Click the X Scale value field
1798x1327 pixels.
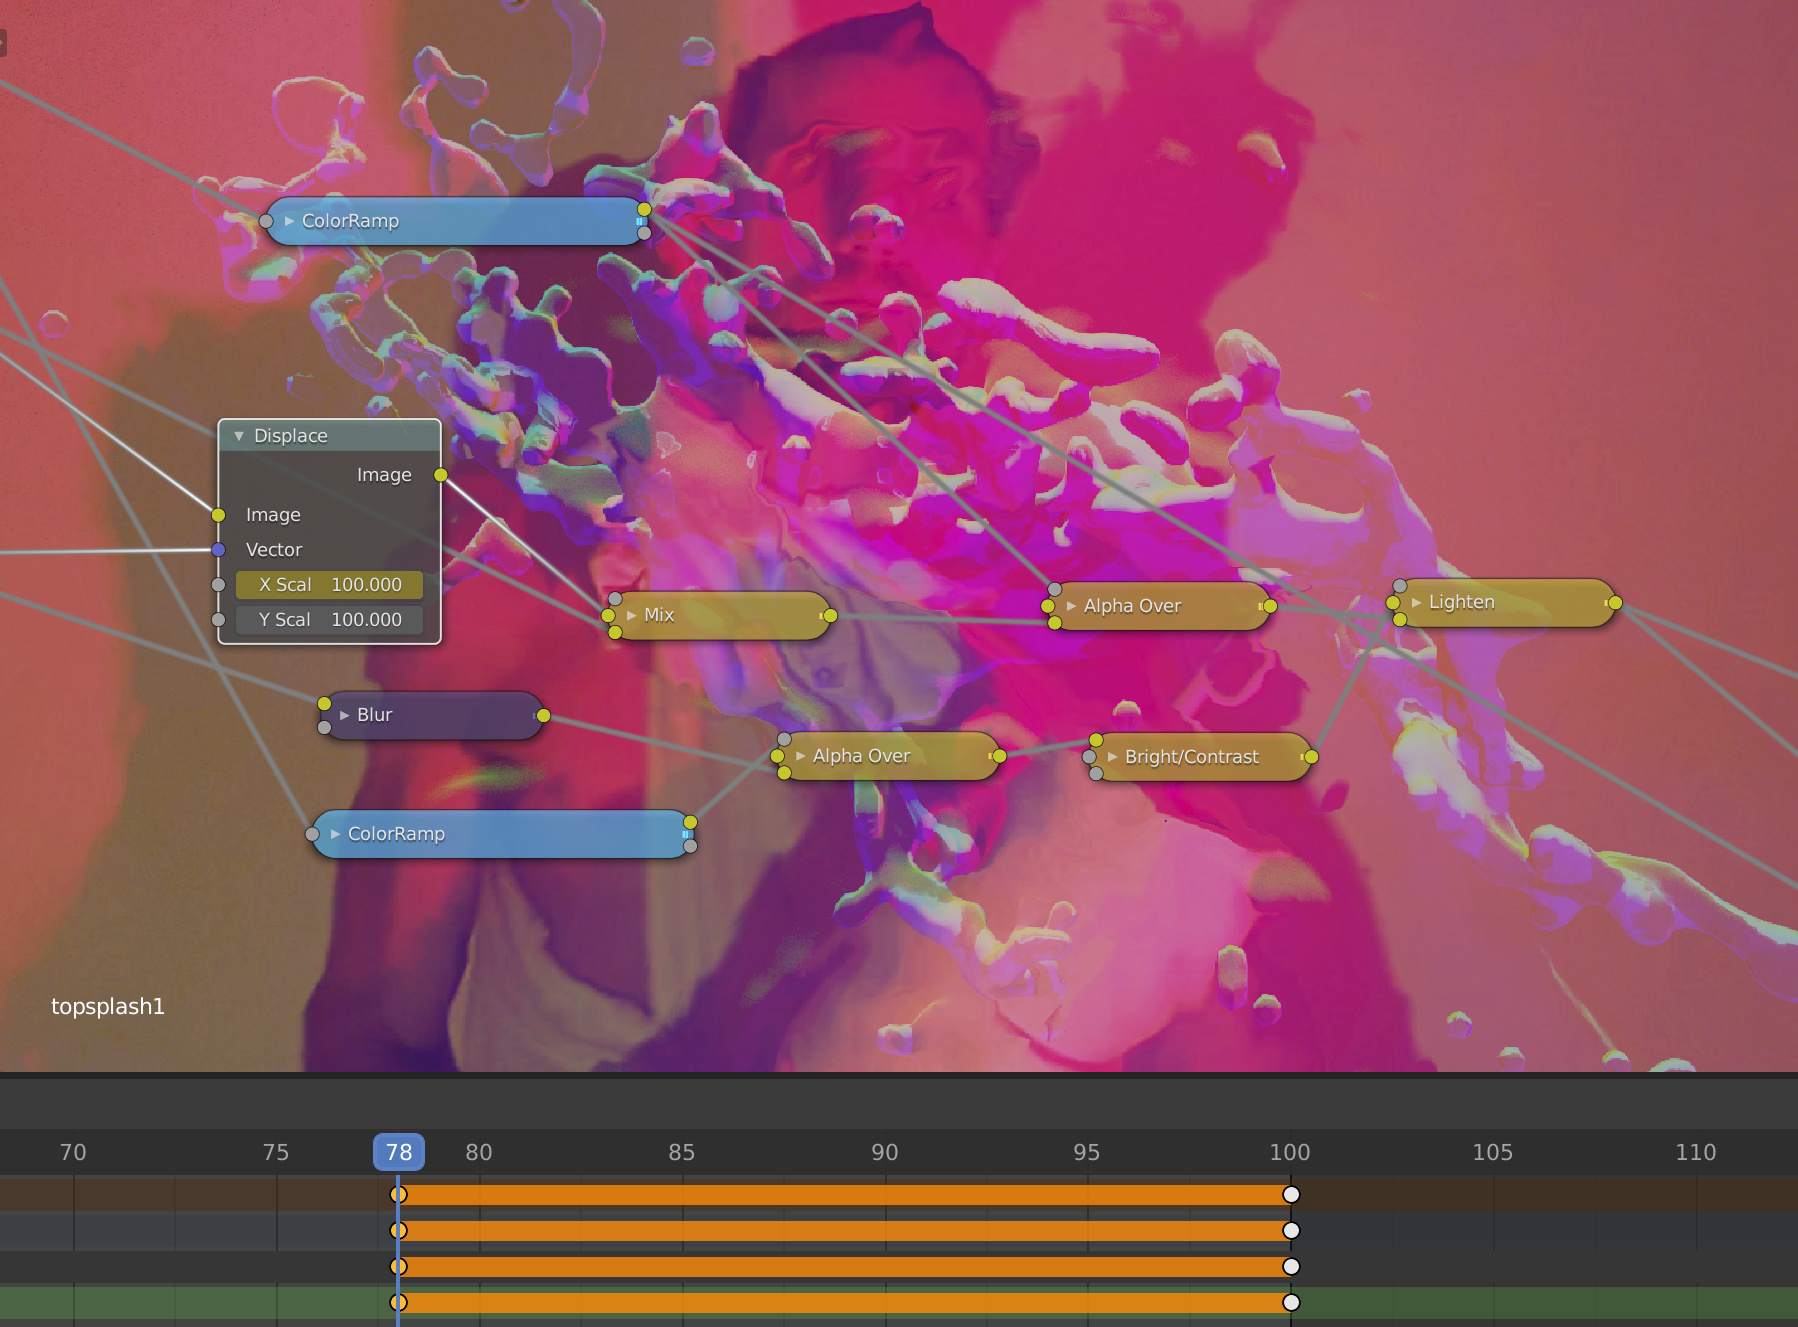(329, 585)
